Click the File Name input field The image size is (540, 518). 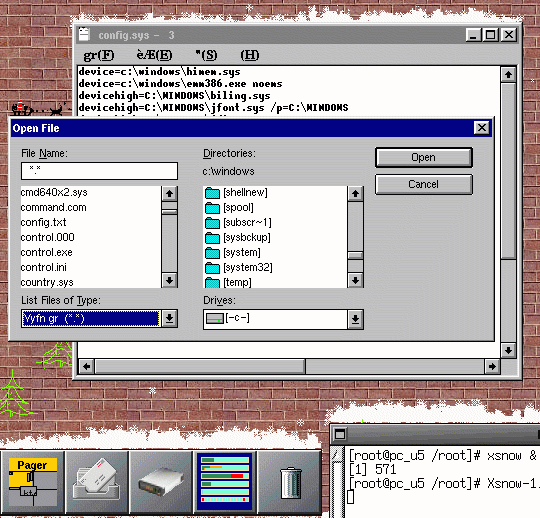99,171
